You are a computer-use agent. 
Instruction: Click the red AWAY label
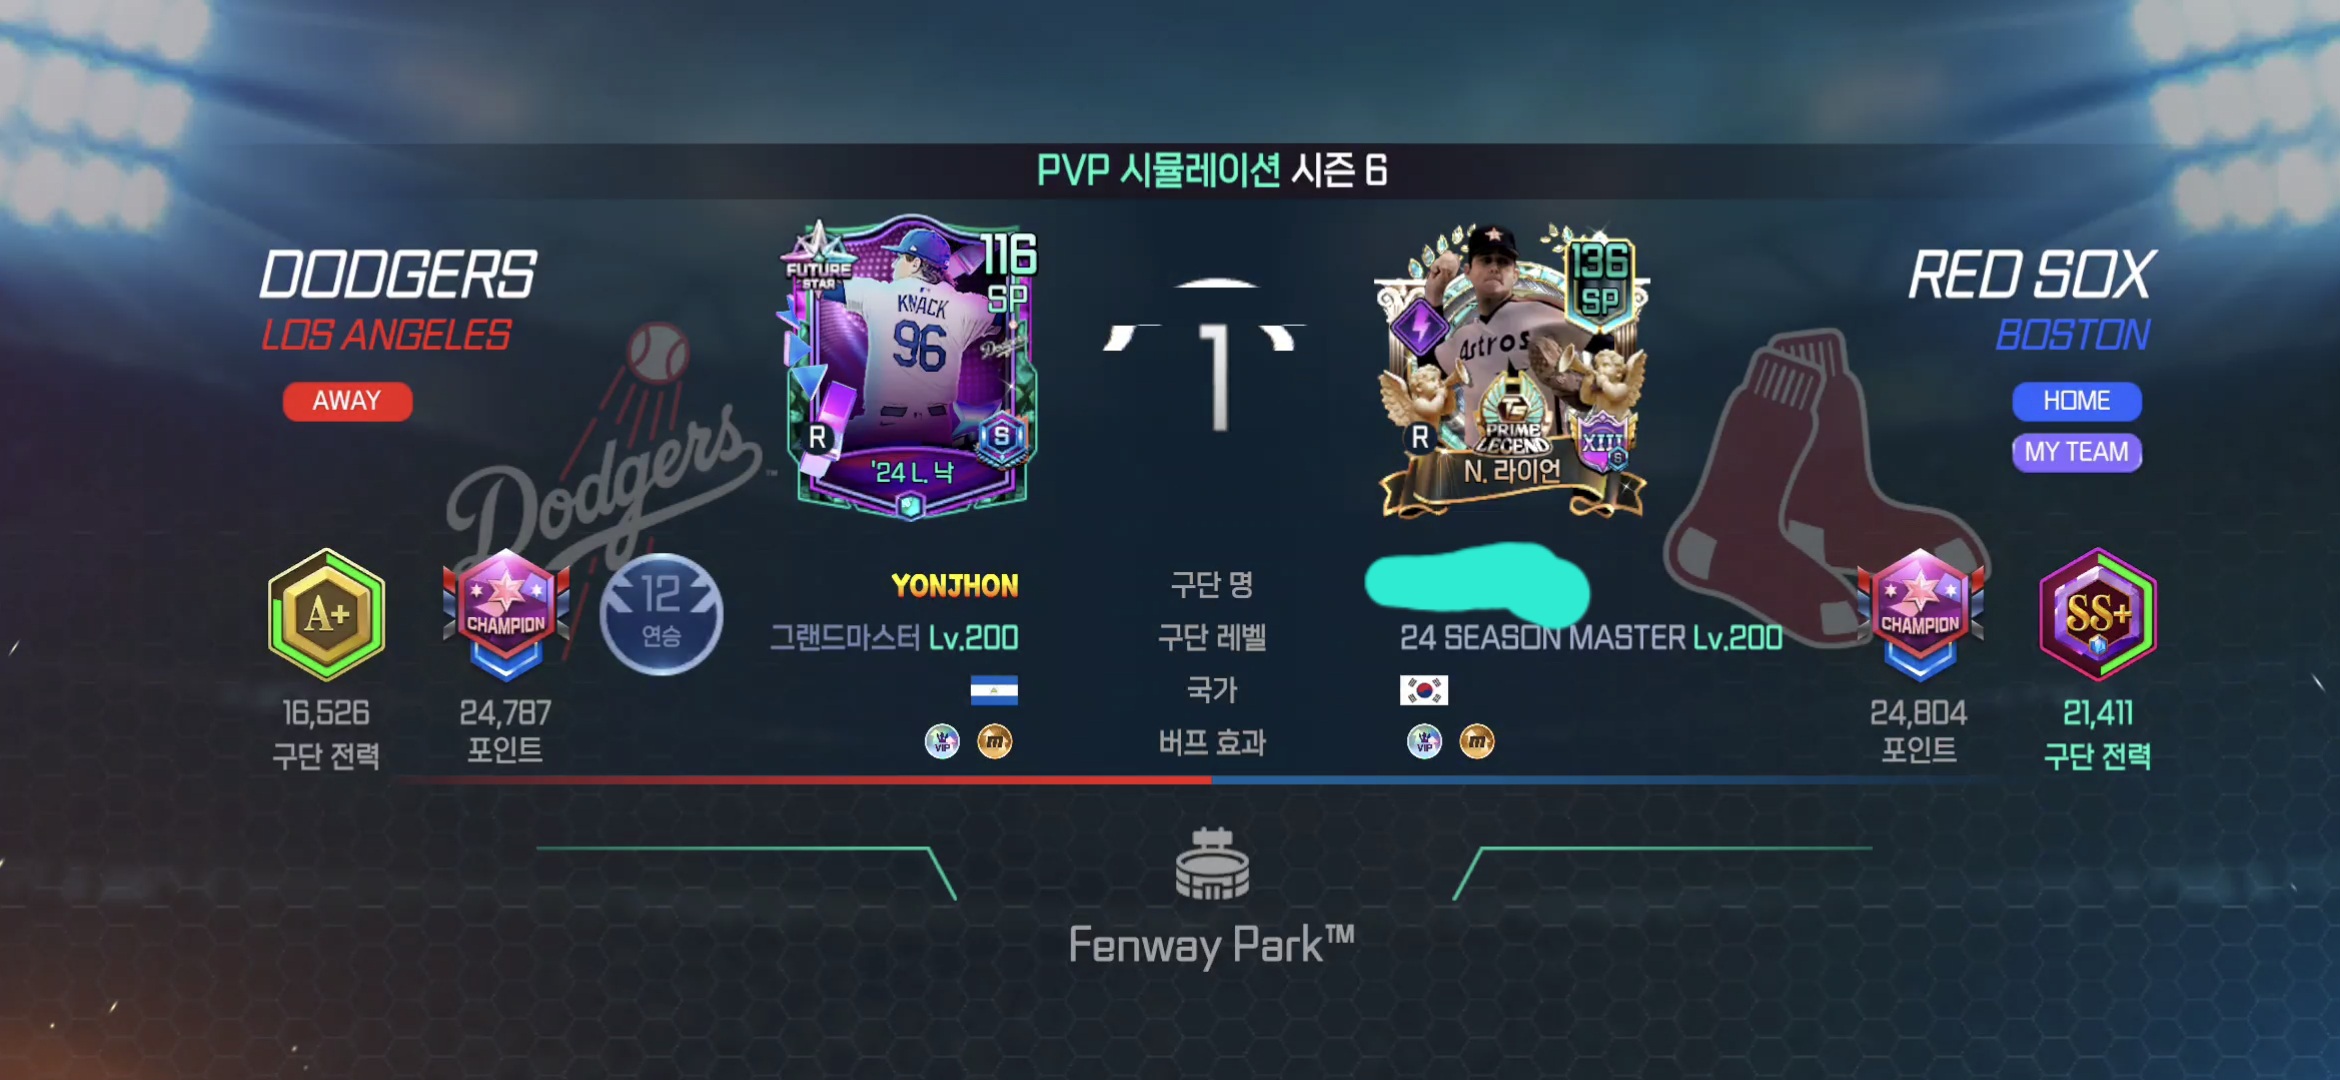tap(347, 401)
